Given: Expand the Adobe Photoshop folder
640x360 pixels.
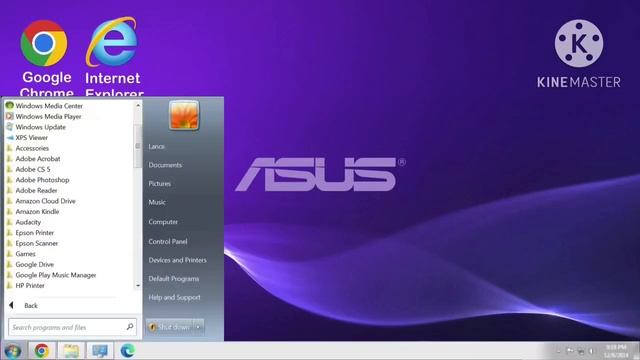Looking at the screenshot, I should click(x=38, y=180).
